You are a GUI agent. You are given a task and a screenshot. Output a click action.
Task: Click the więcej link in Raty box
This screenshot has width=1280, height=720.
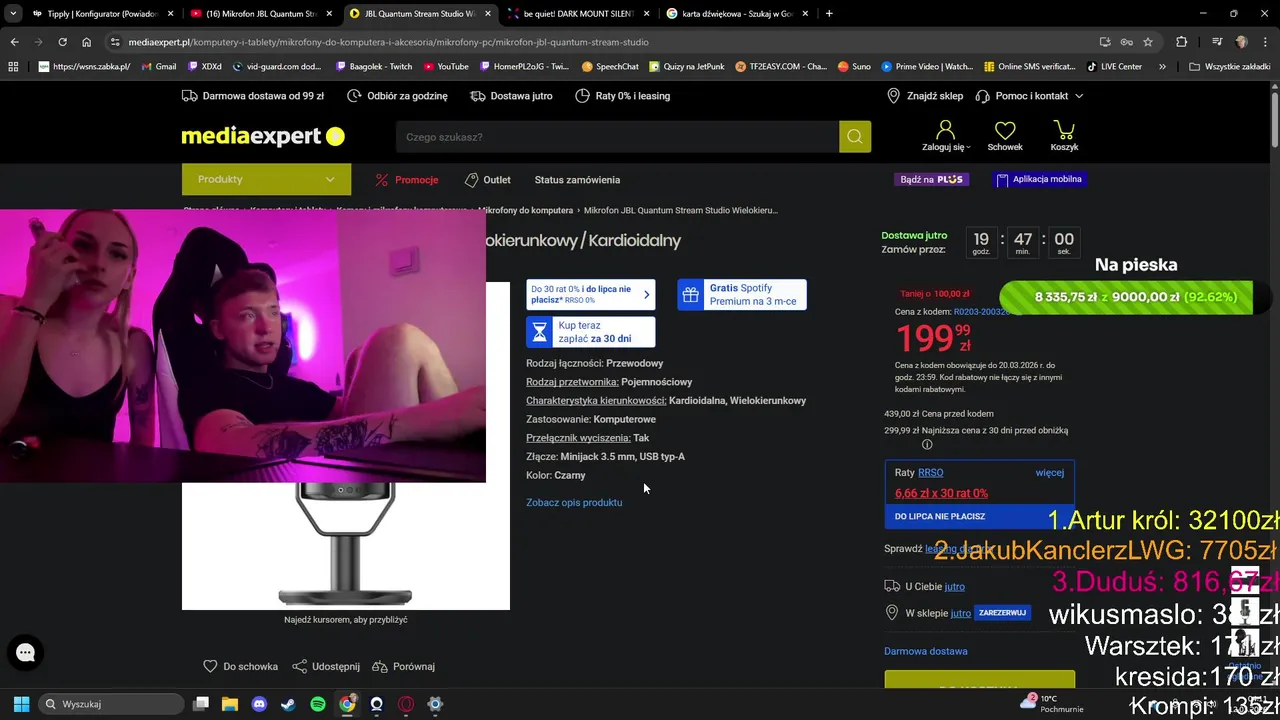[1049, 472]
